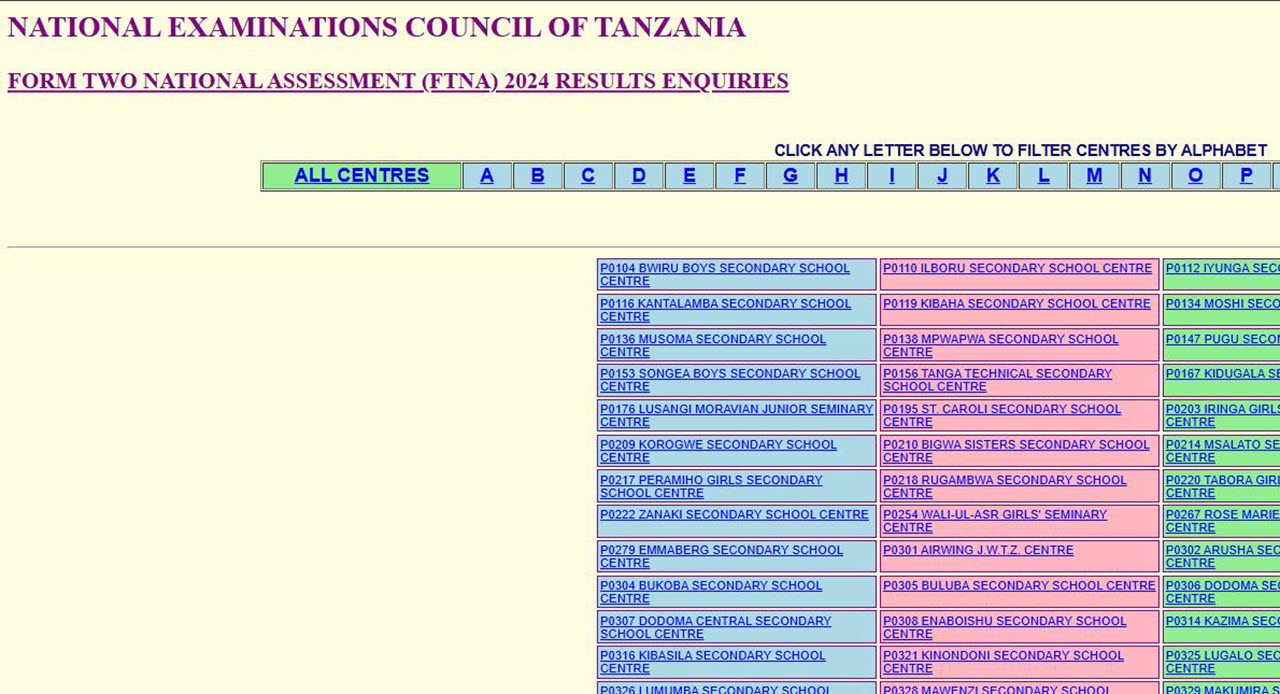This screenshot has height=694, width=1280.
Task: View P0119 Kibaha Secondary School Centre results
Action: coord(1016,303)
